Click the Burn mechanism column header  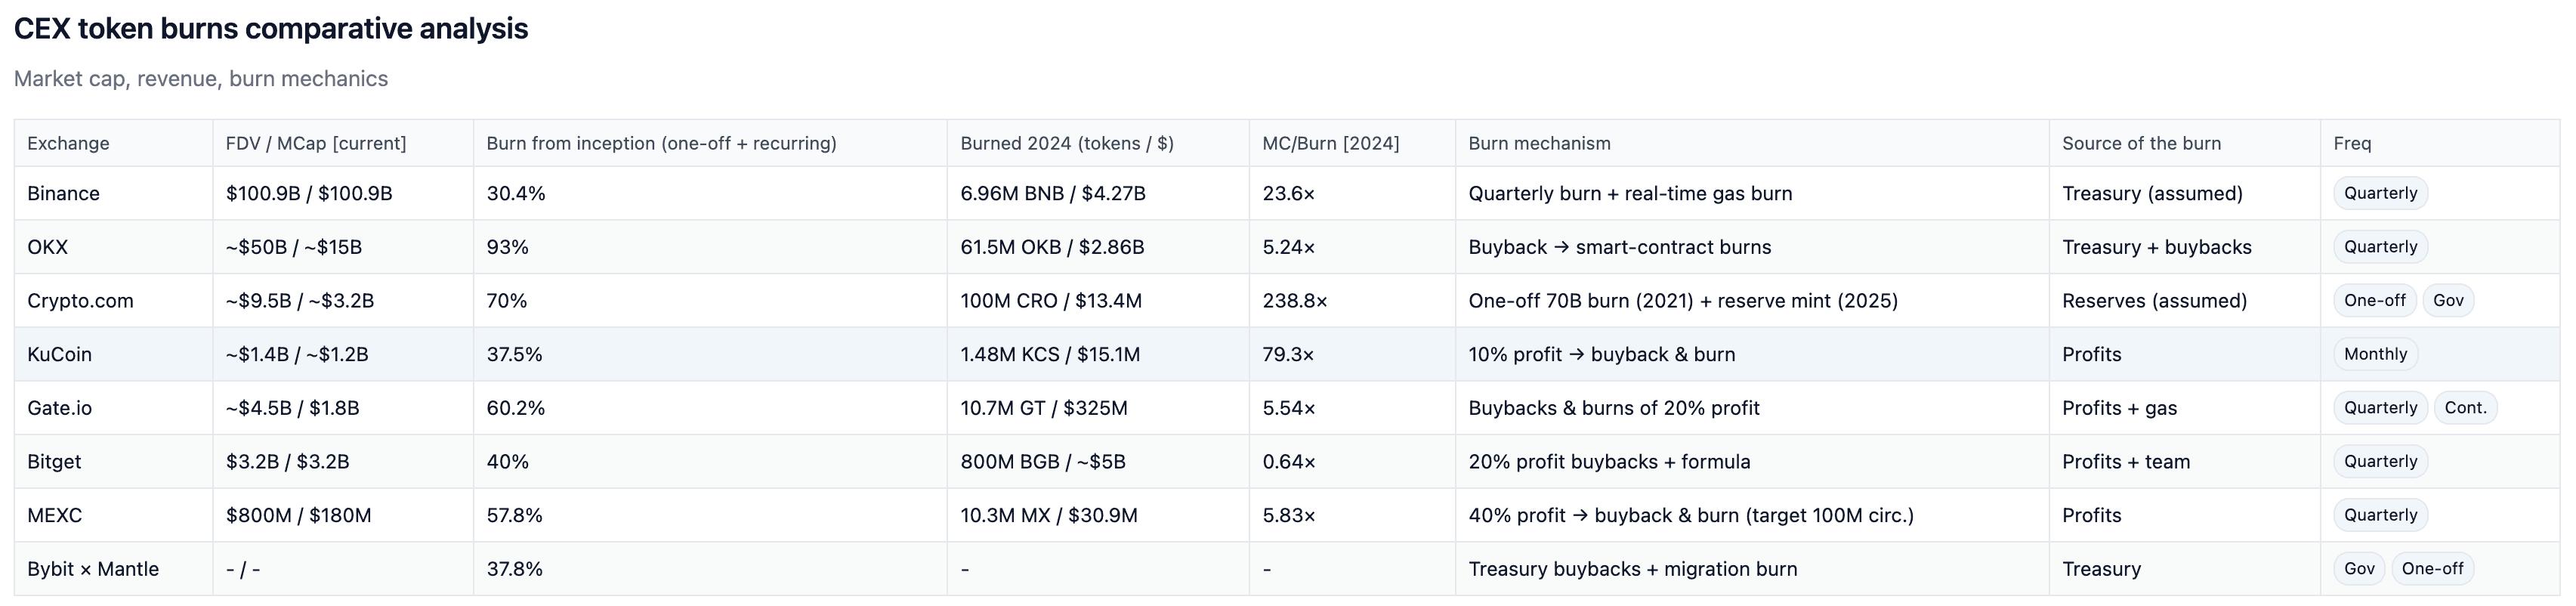coord(1539,143)
